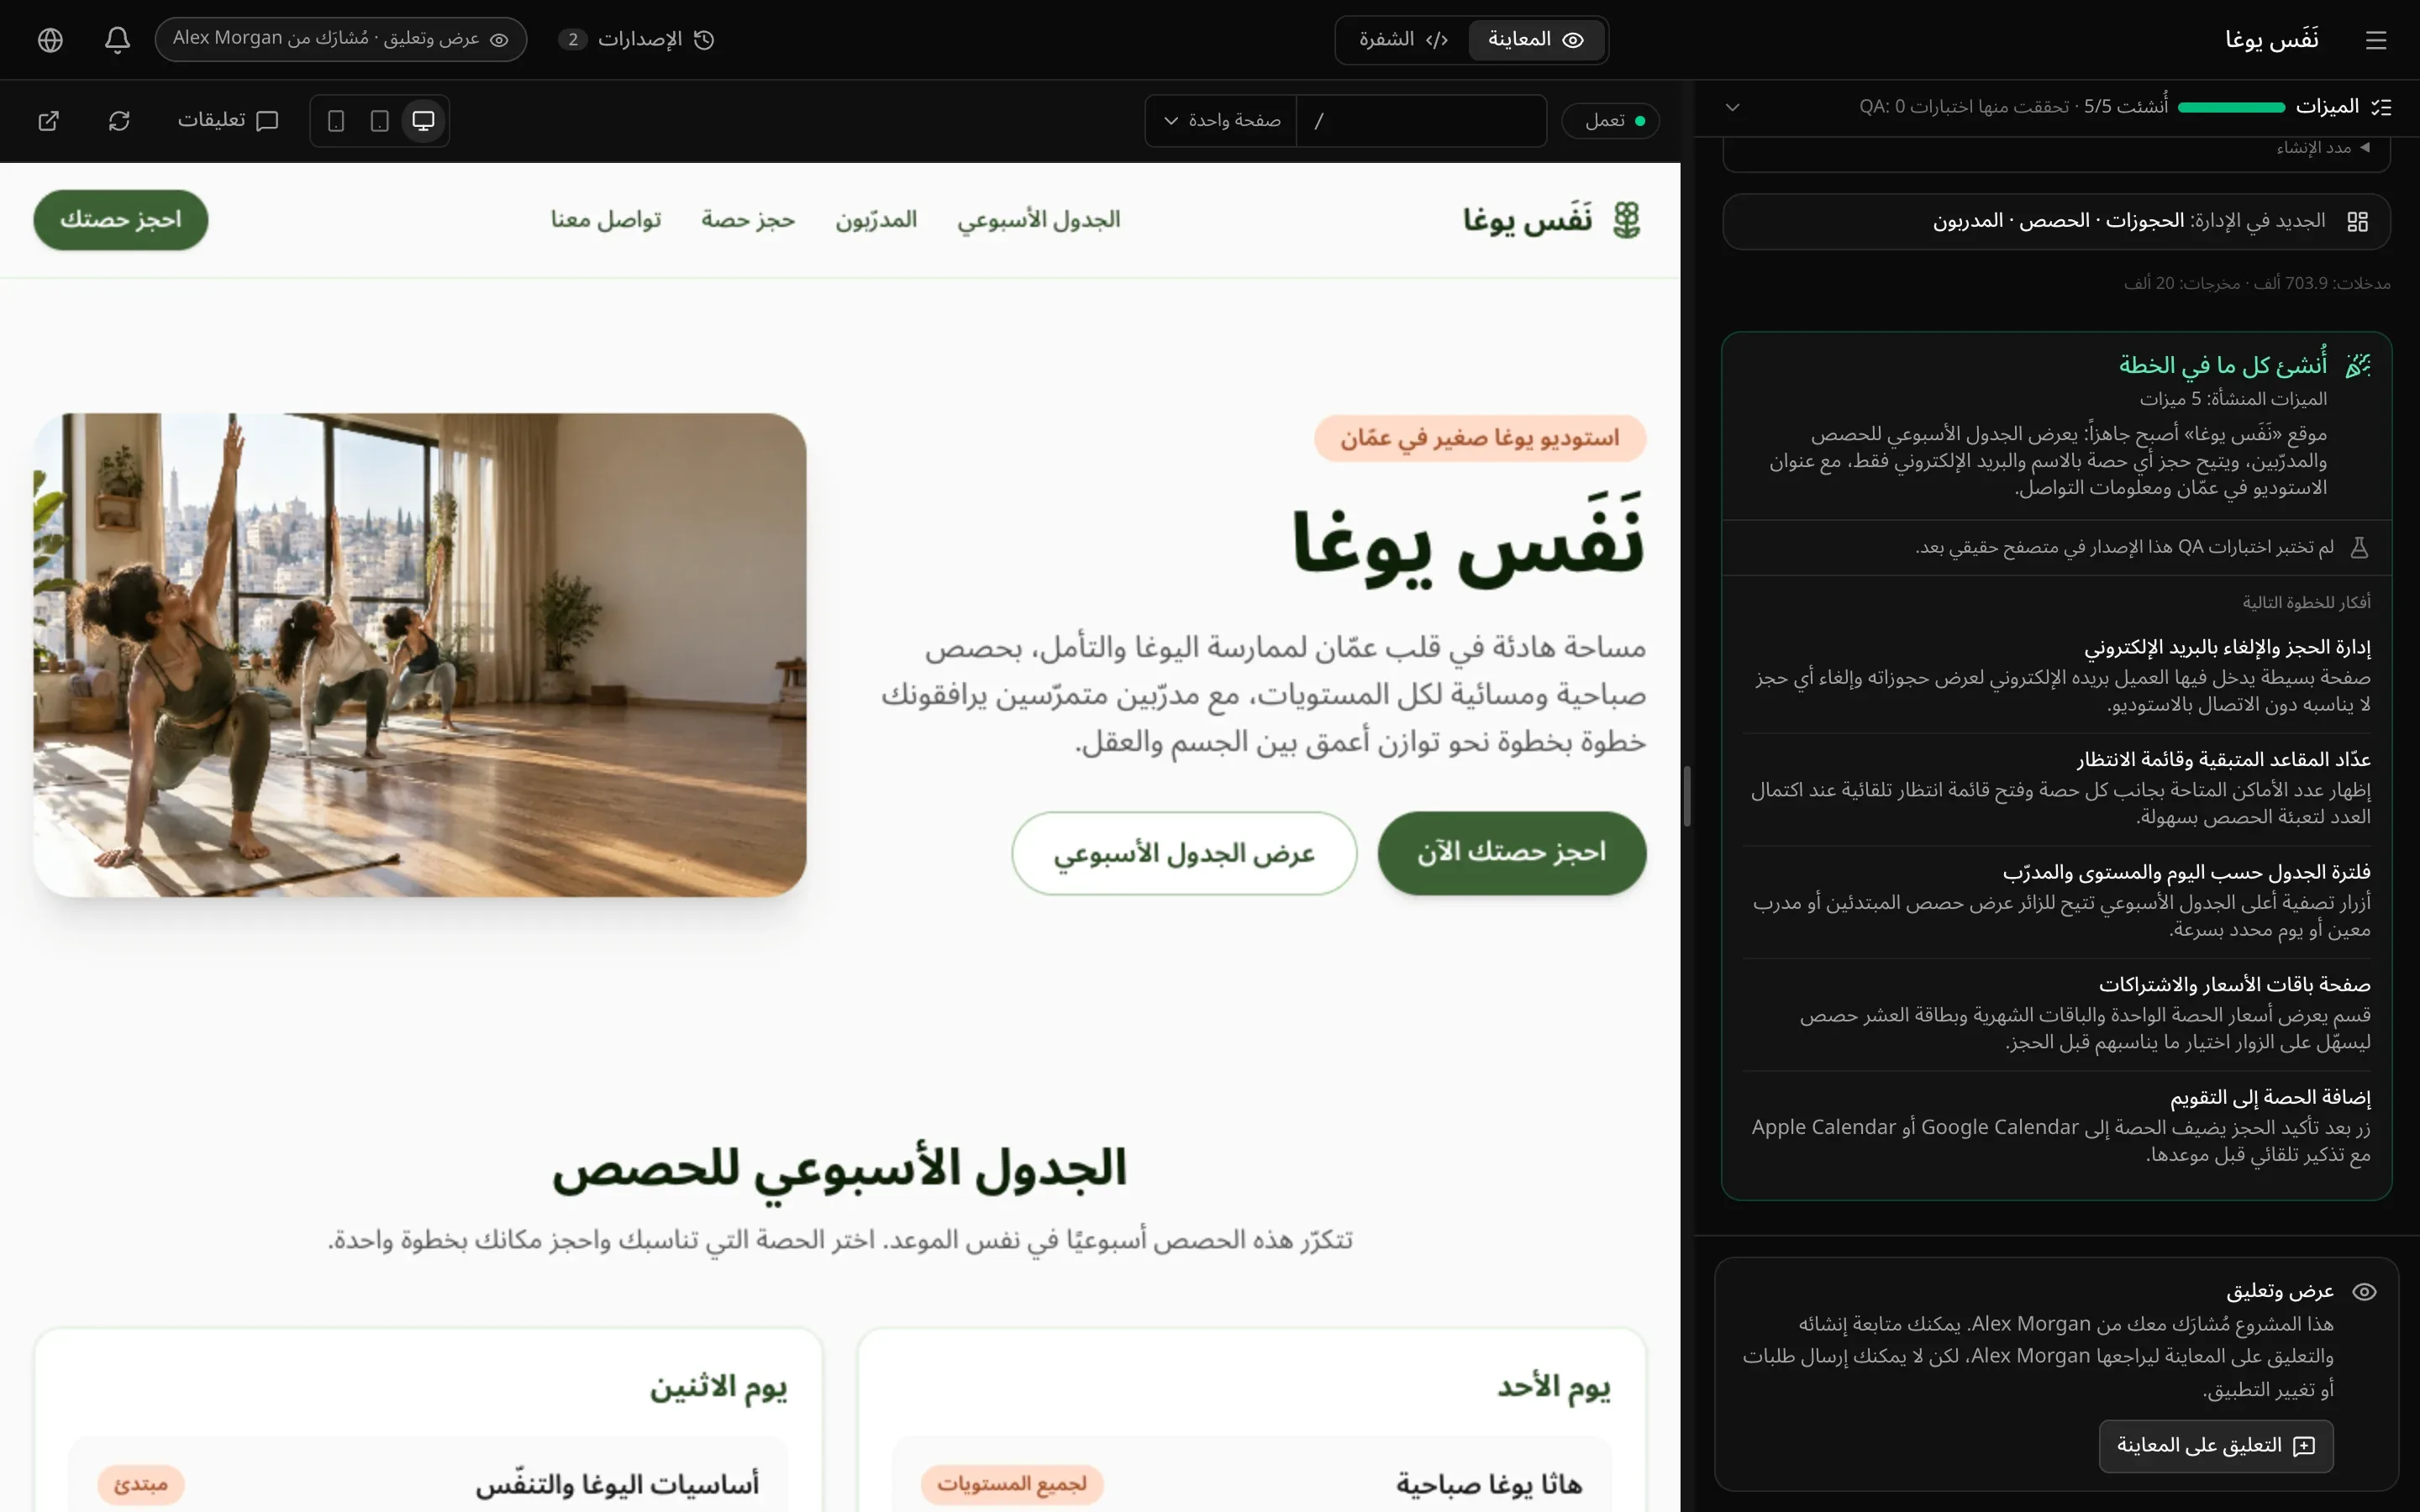The height and width of the screenshot is (1512, 2420).
Task: Open the تواصل معنا nav link
Action: coord(606,220)
